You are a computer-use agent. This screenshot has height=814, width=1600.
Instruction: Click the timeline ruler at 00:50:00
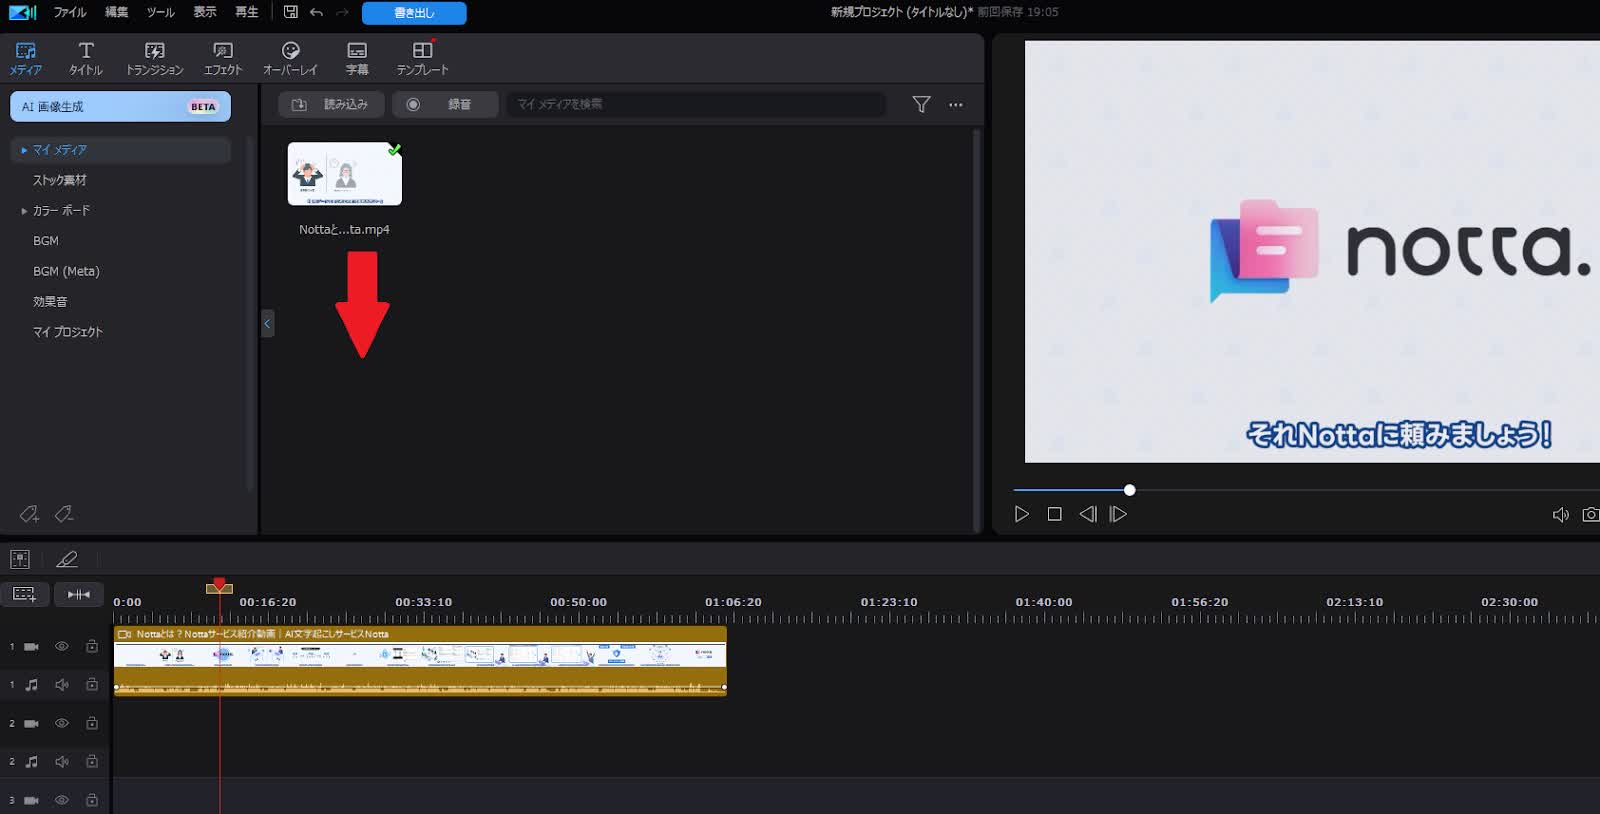[578, 602]
